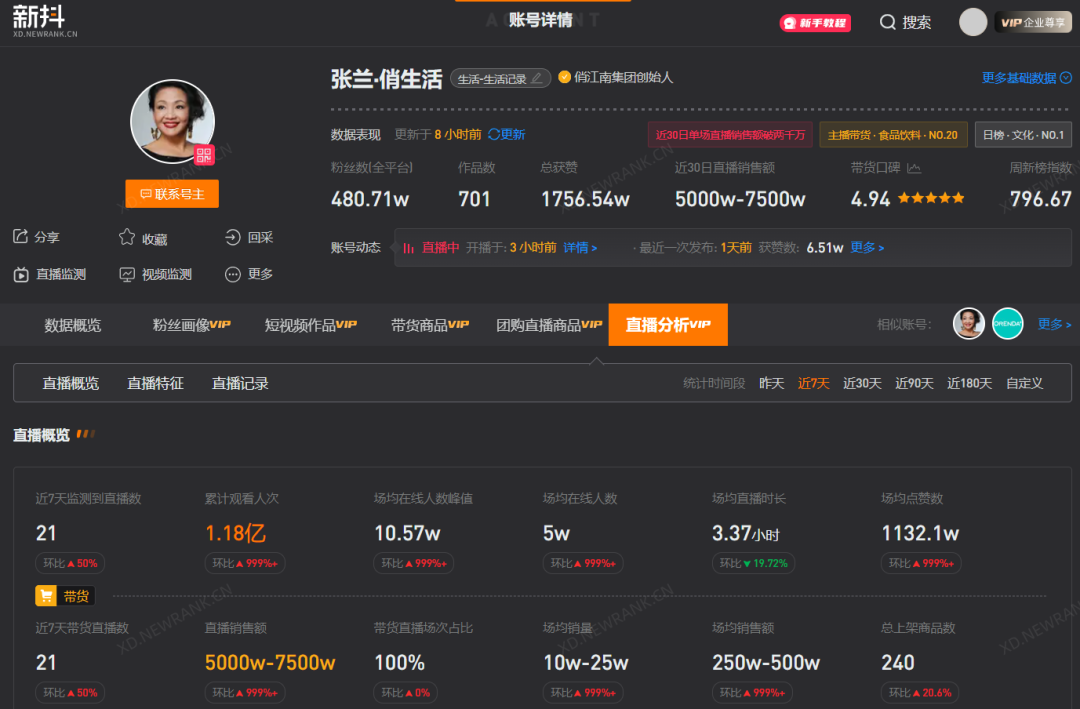Screen dimensions: 1080x709
Task: Click 主播带货·食品饮料·NO.20 tag
Action: (893, 135)
